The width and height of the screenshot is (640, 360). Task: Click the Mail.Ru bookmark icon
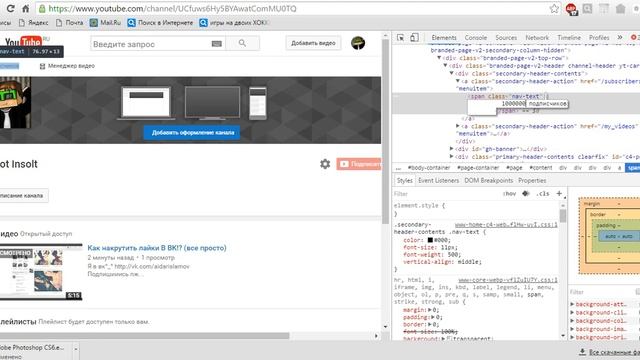94,22
